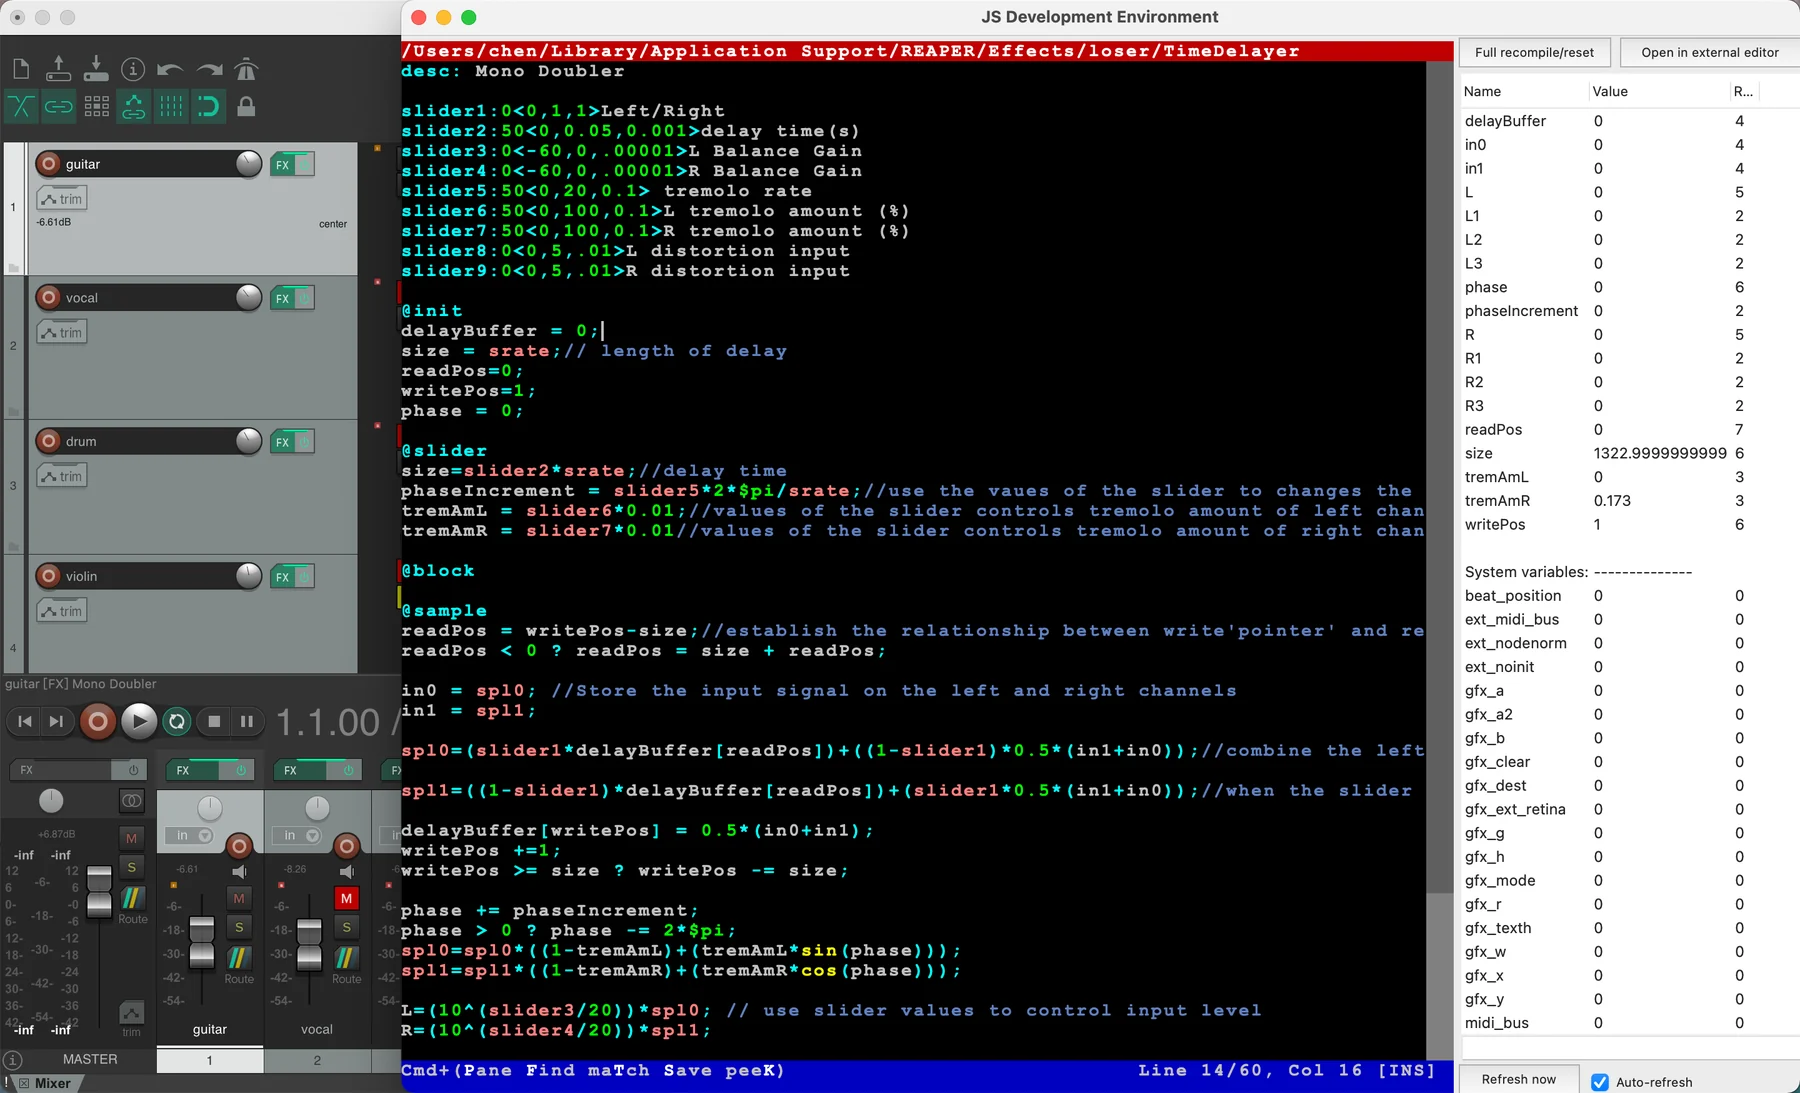Arm record on vocal track panel
The image size is (1800, 1093).
tap(48, 297)
